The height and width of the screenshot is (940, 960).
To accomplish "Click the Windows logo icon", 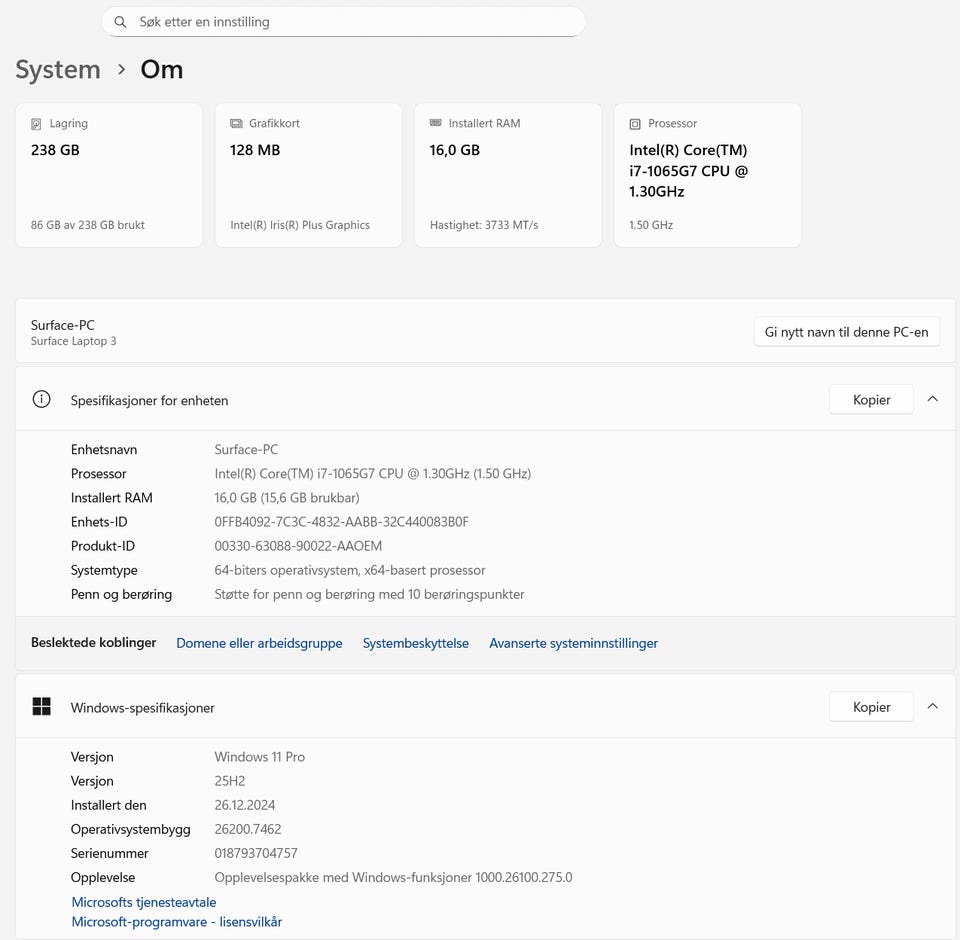I will point(41,707).
